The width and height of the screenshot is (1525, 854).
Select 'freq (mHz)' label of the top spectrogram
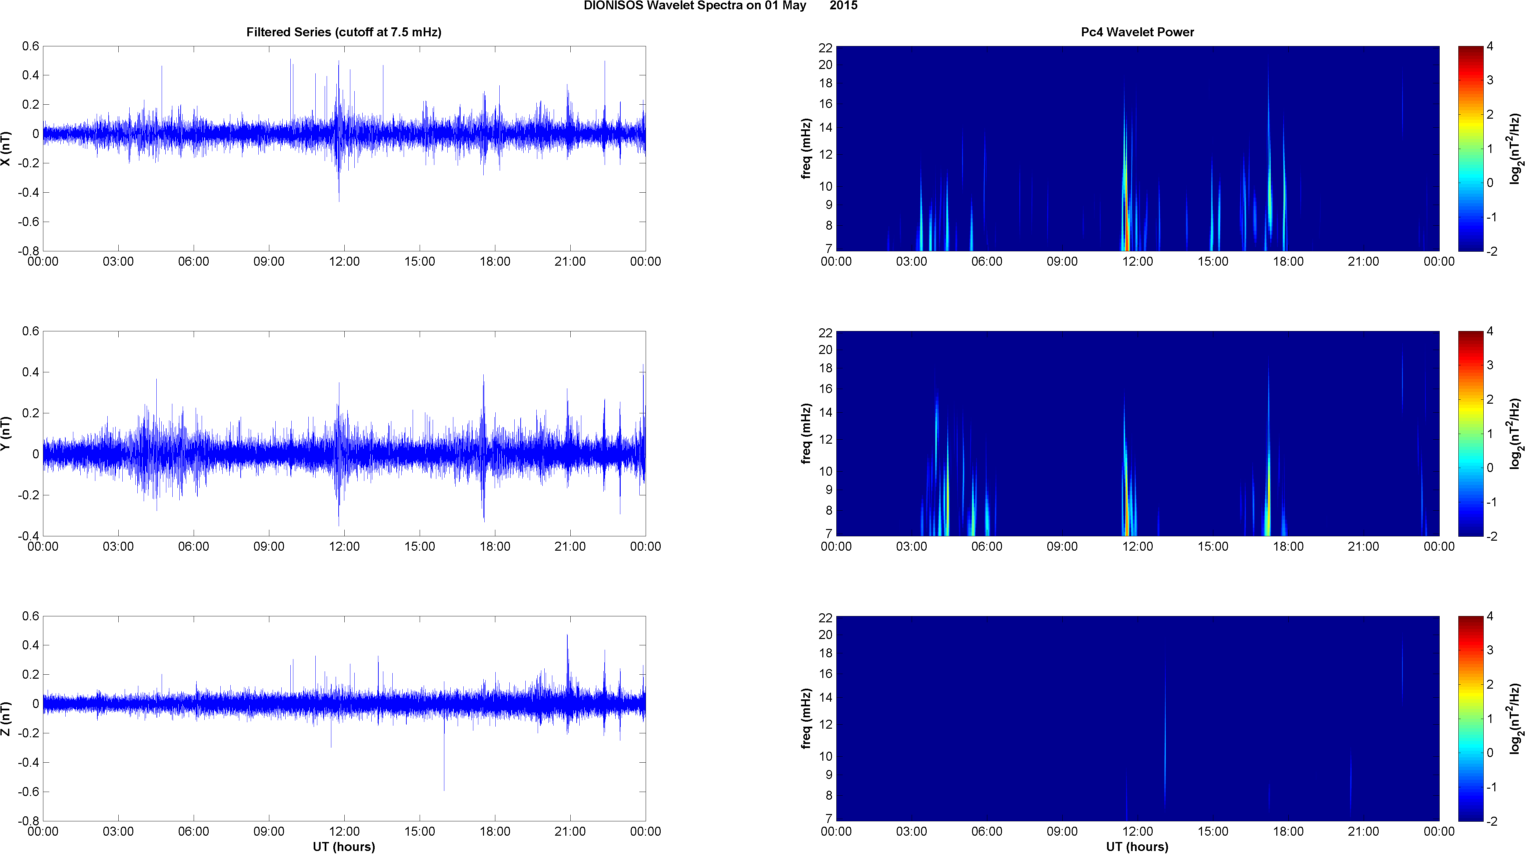click(x=806, y=149)
